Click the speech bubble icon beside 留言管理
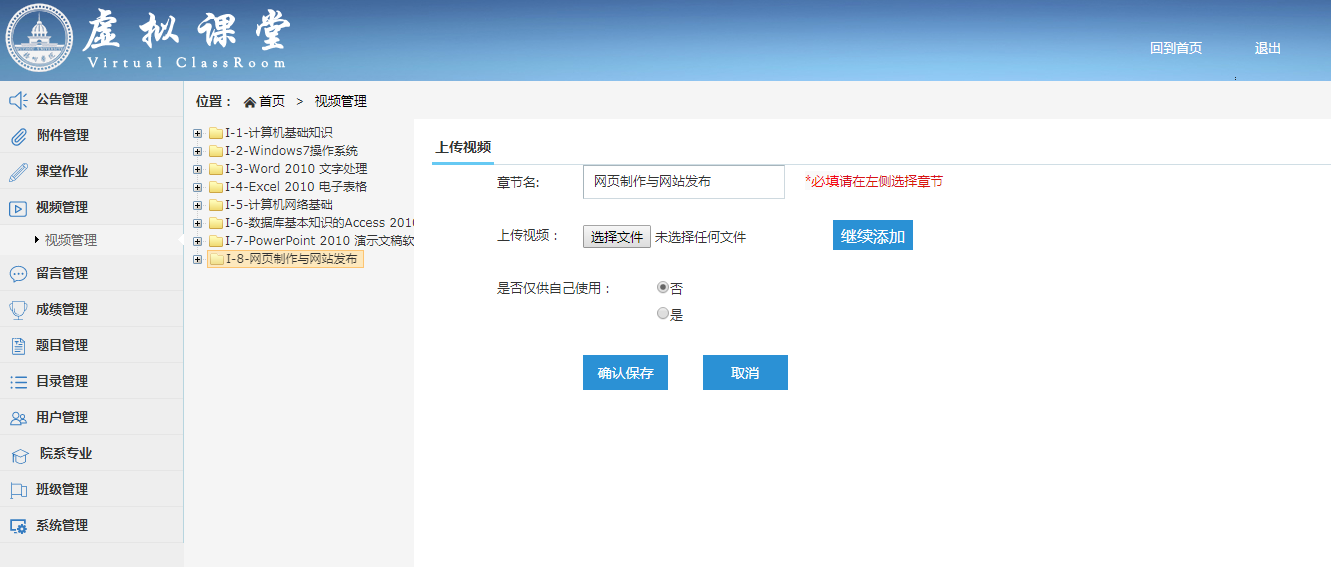 [18, 274]
